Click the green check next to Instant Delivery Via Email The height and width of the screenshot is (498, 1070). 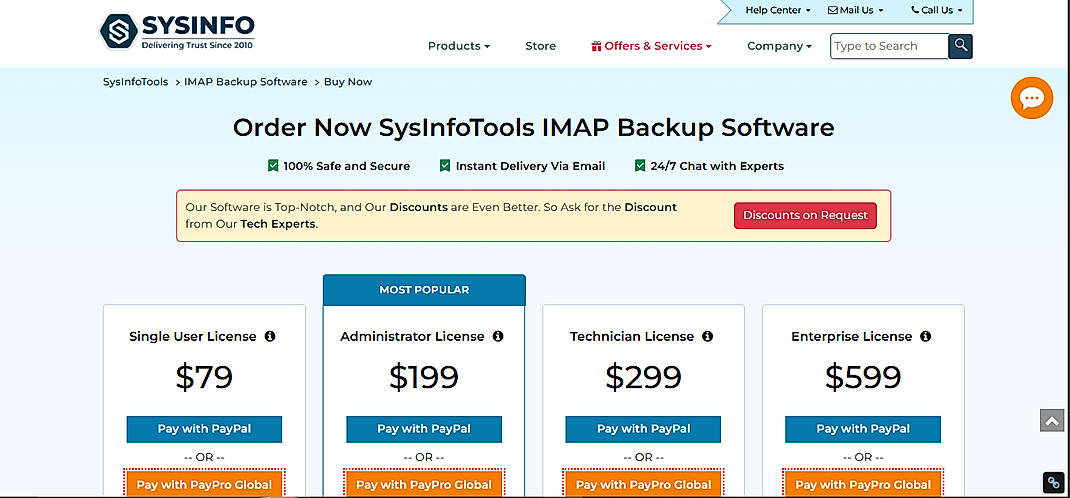pos(445,165)
